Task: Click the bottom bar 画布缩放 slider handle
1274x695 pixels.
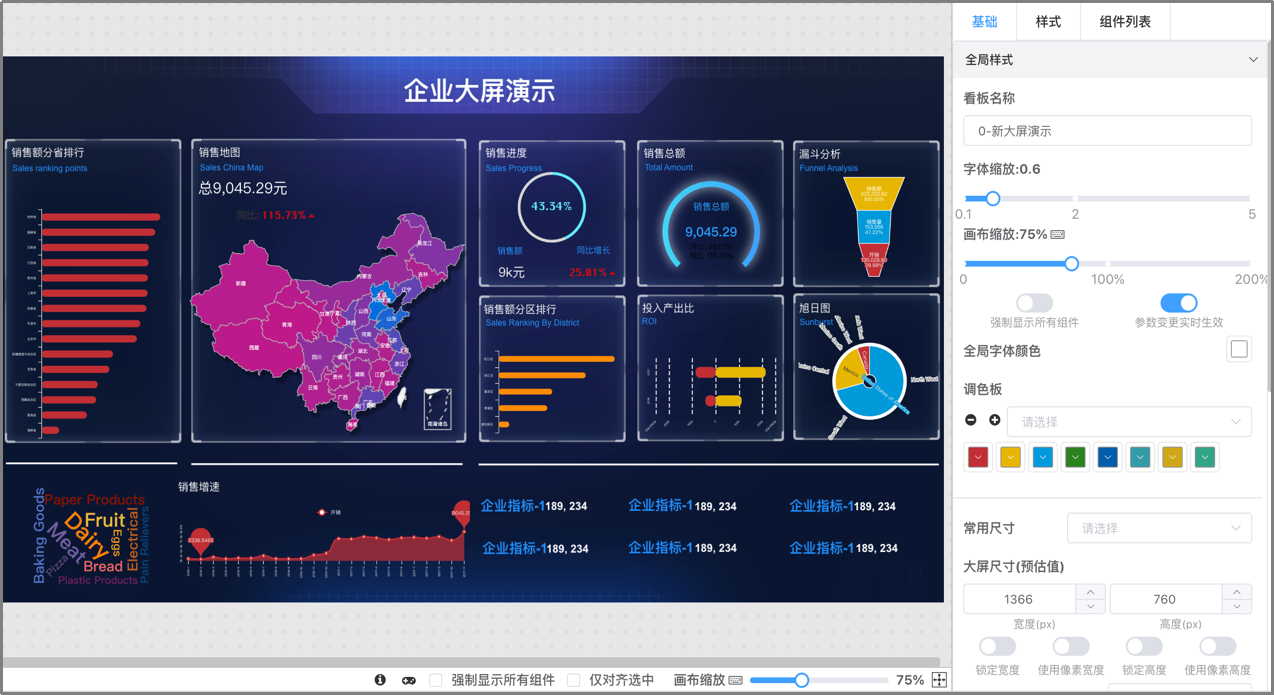Action: (x=801, y=680)
